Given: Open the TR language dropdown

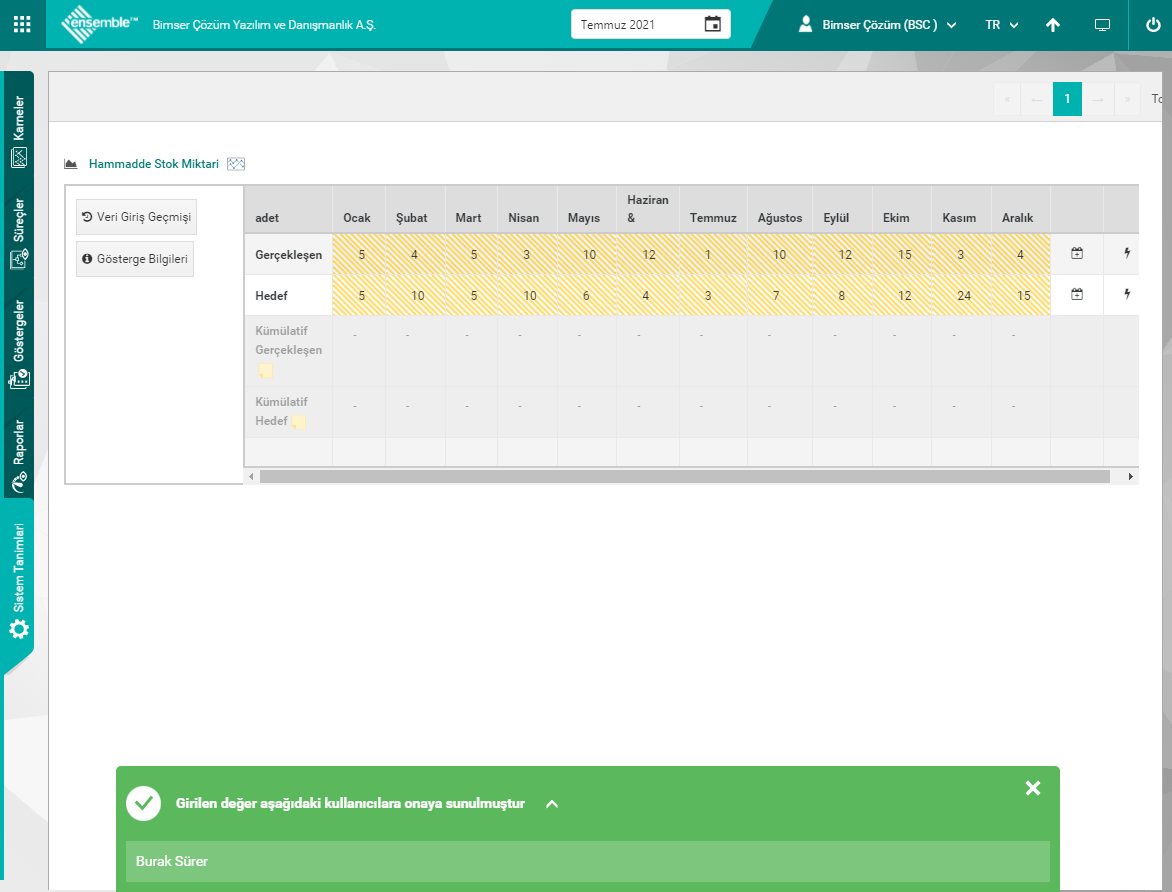Looking at the screenshot, I should pos(1001,25).
